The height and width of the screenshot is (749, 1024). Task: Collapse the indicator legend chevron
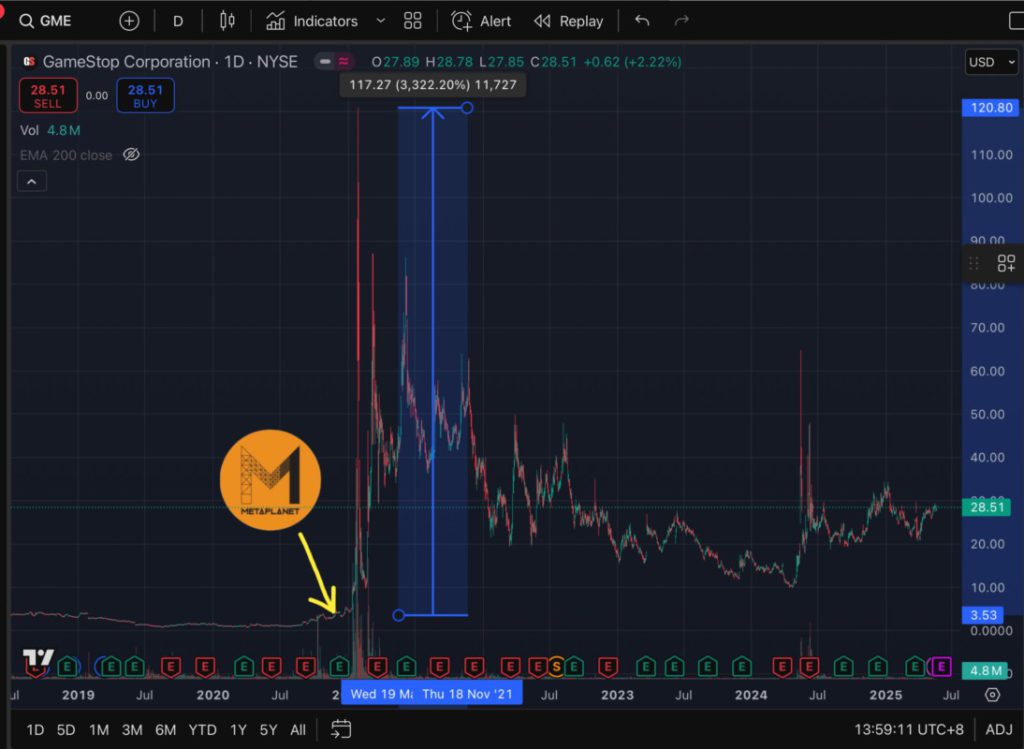30,181
